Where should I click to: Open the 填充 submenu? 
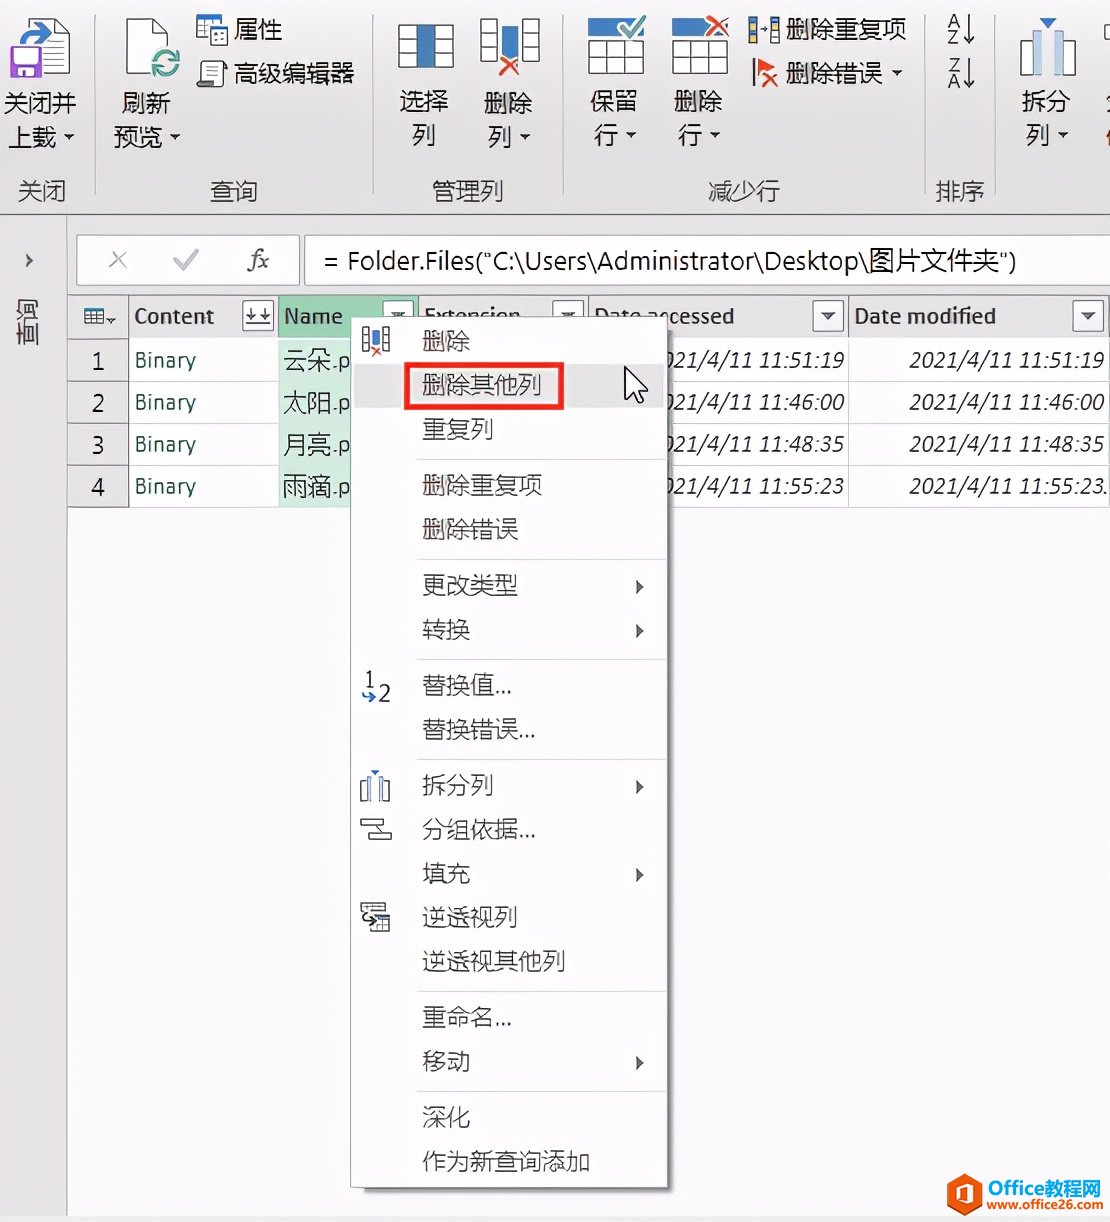coord(509,873)
